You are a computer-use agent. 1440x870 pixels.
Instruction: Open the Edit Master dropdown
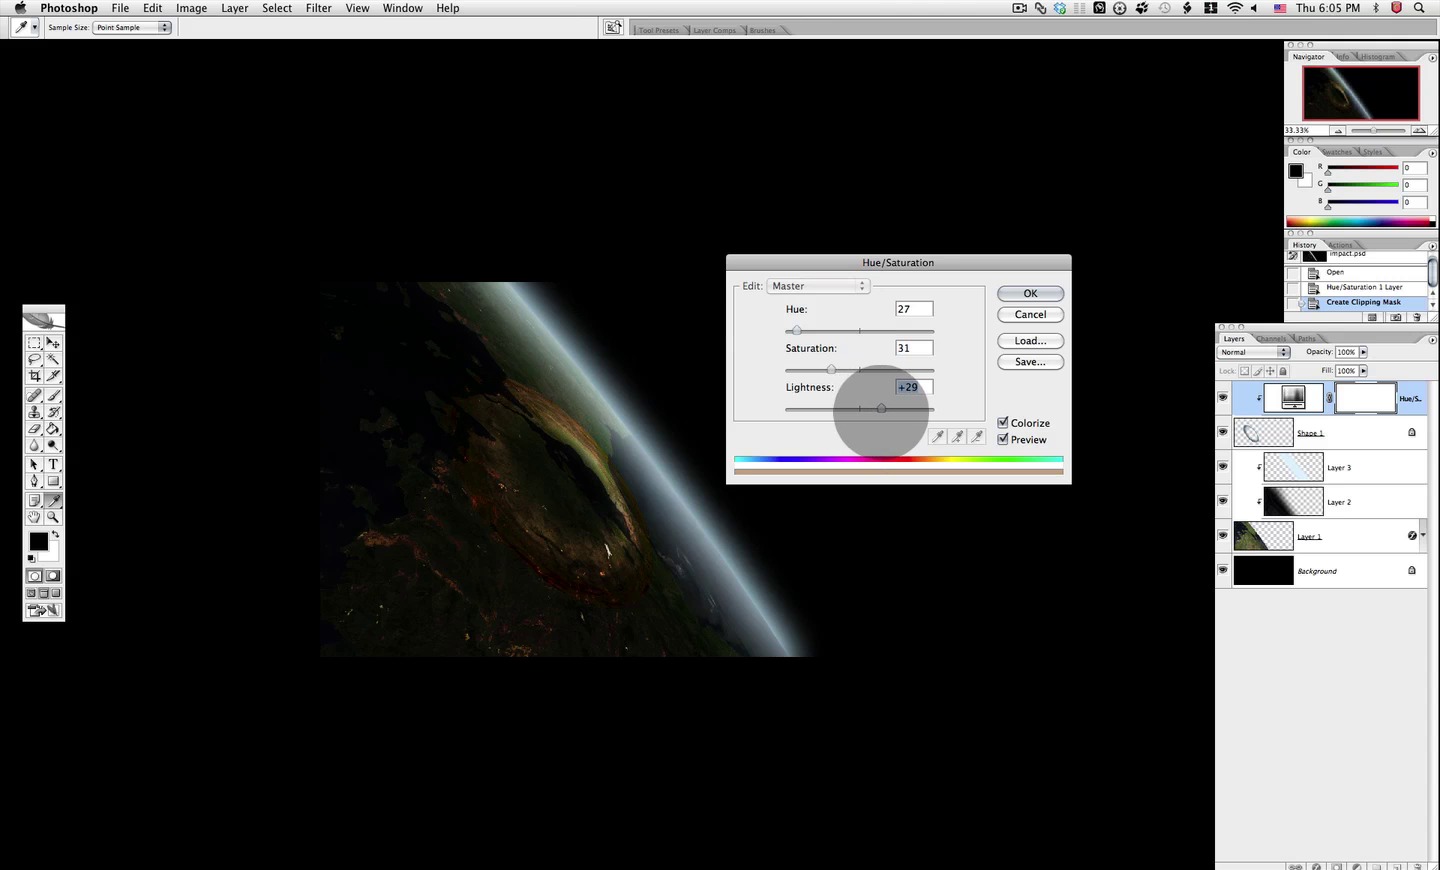click(x=818, y=286)
